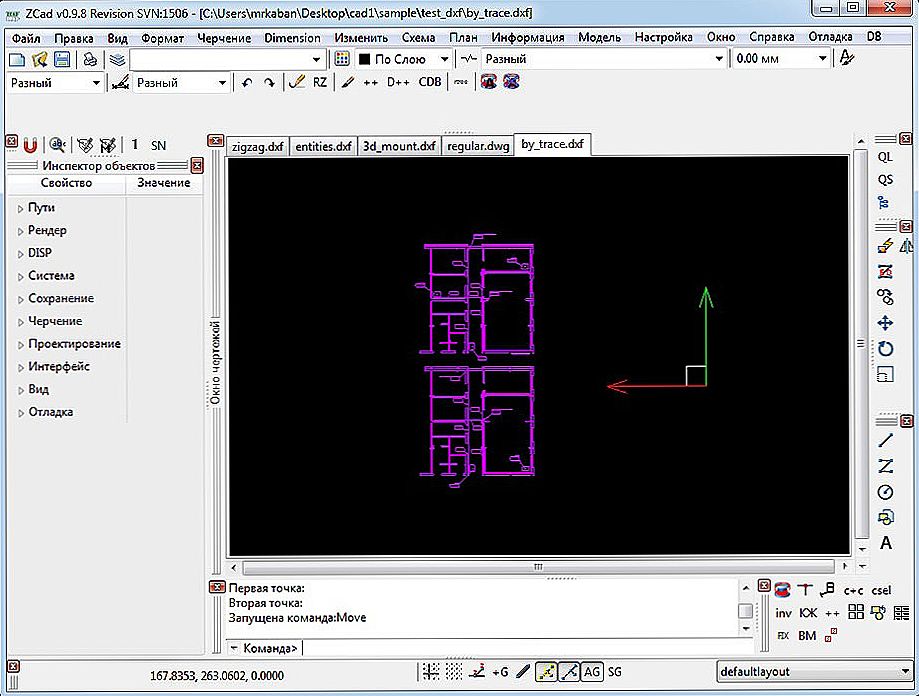Switch to the zigzag.dxf tab
Viewport: 919px width, 696px height.
click(x=257, y=146)
